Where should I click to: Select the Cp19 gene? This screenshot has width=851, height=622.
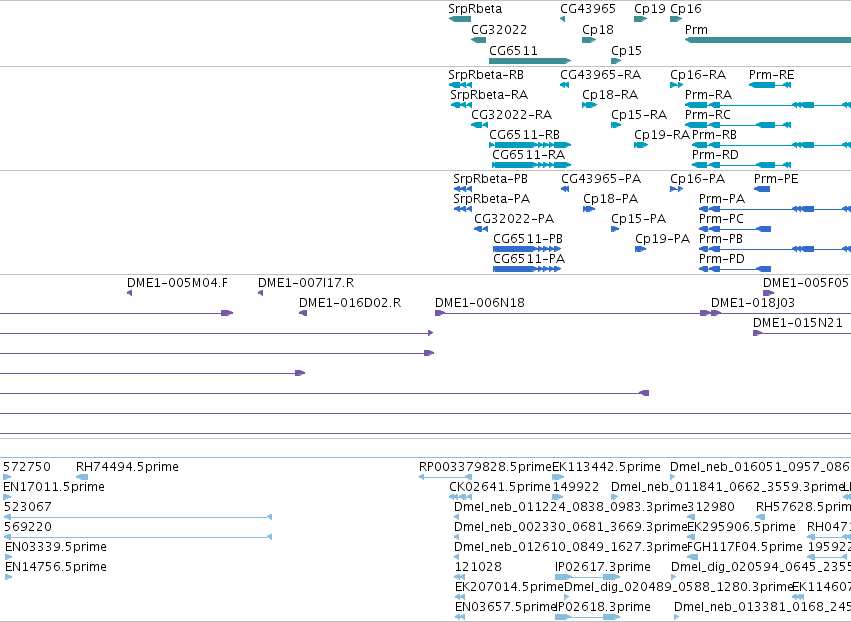(x=640, y=19)
